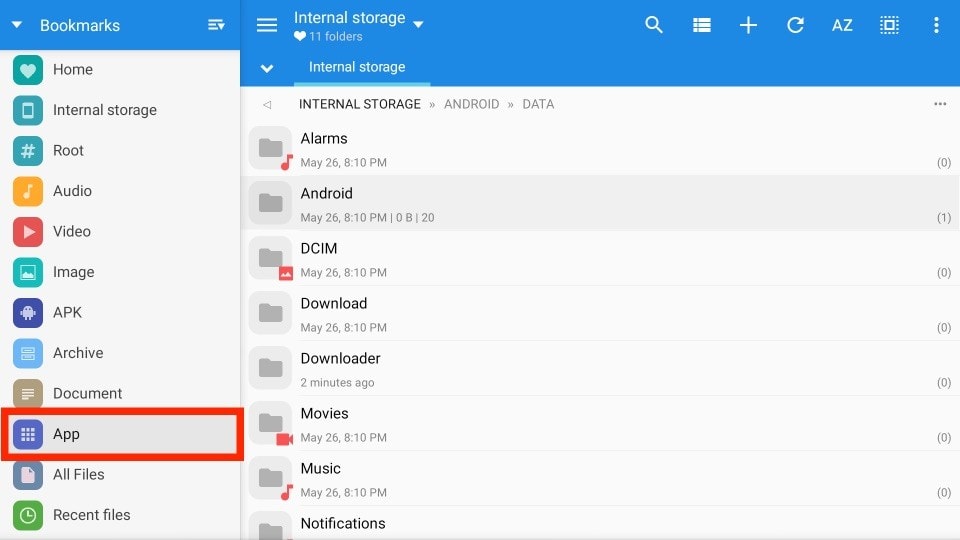Viewport: 960px width, 540px height.
Task: Open Home bookmark
Action: coord(120,70)
